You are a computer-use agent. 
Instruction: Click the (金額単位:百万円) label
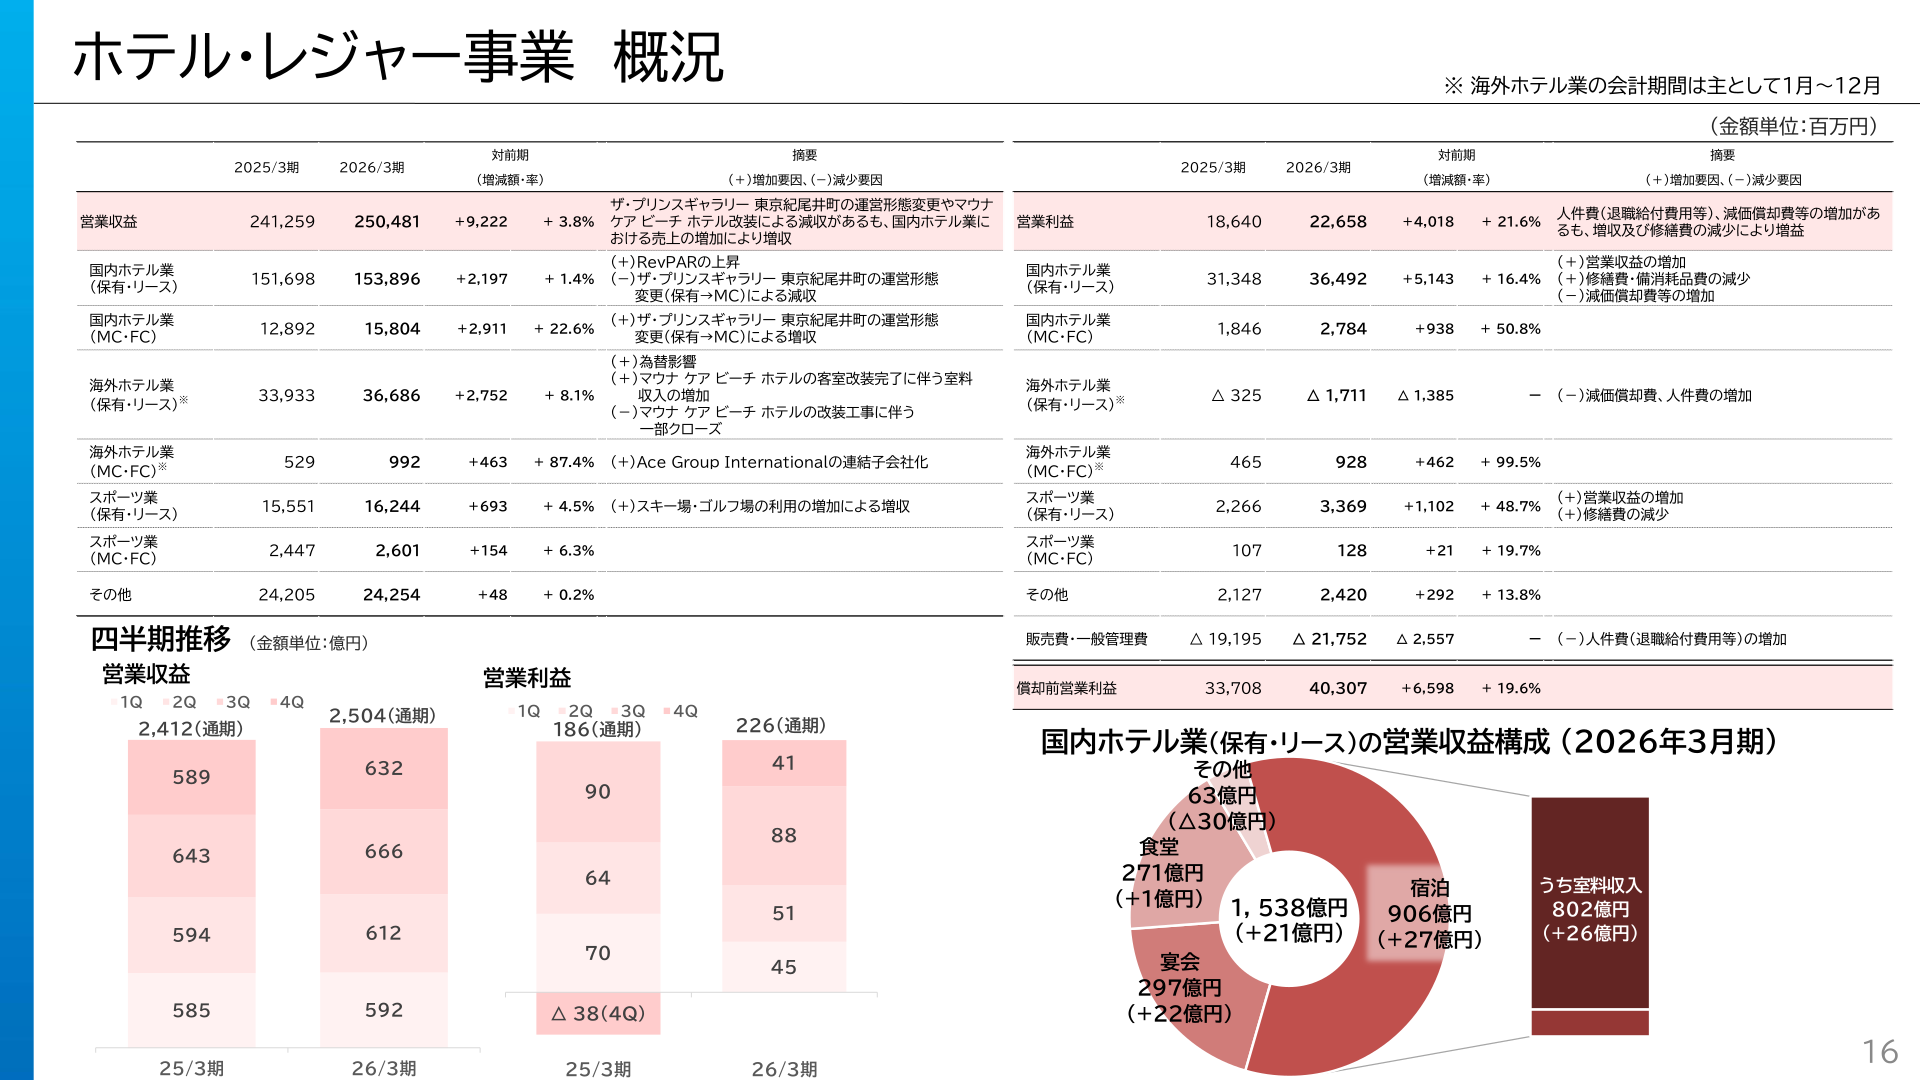[x=1793, y=126]
